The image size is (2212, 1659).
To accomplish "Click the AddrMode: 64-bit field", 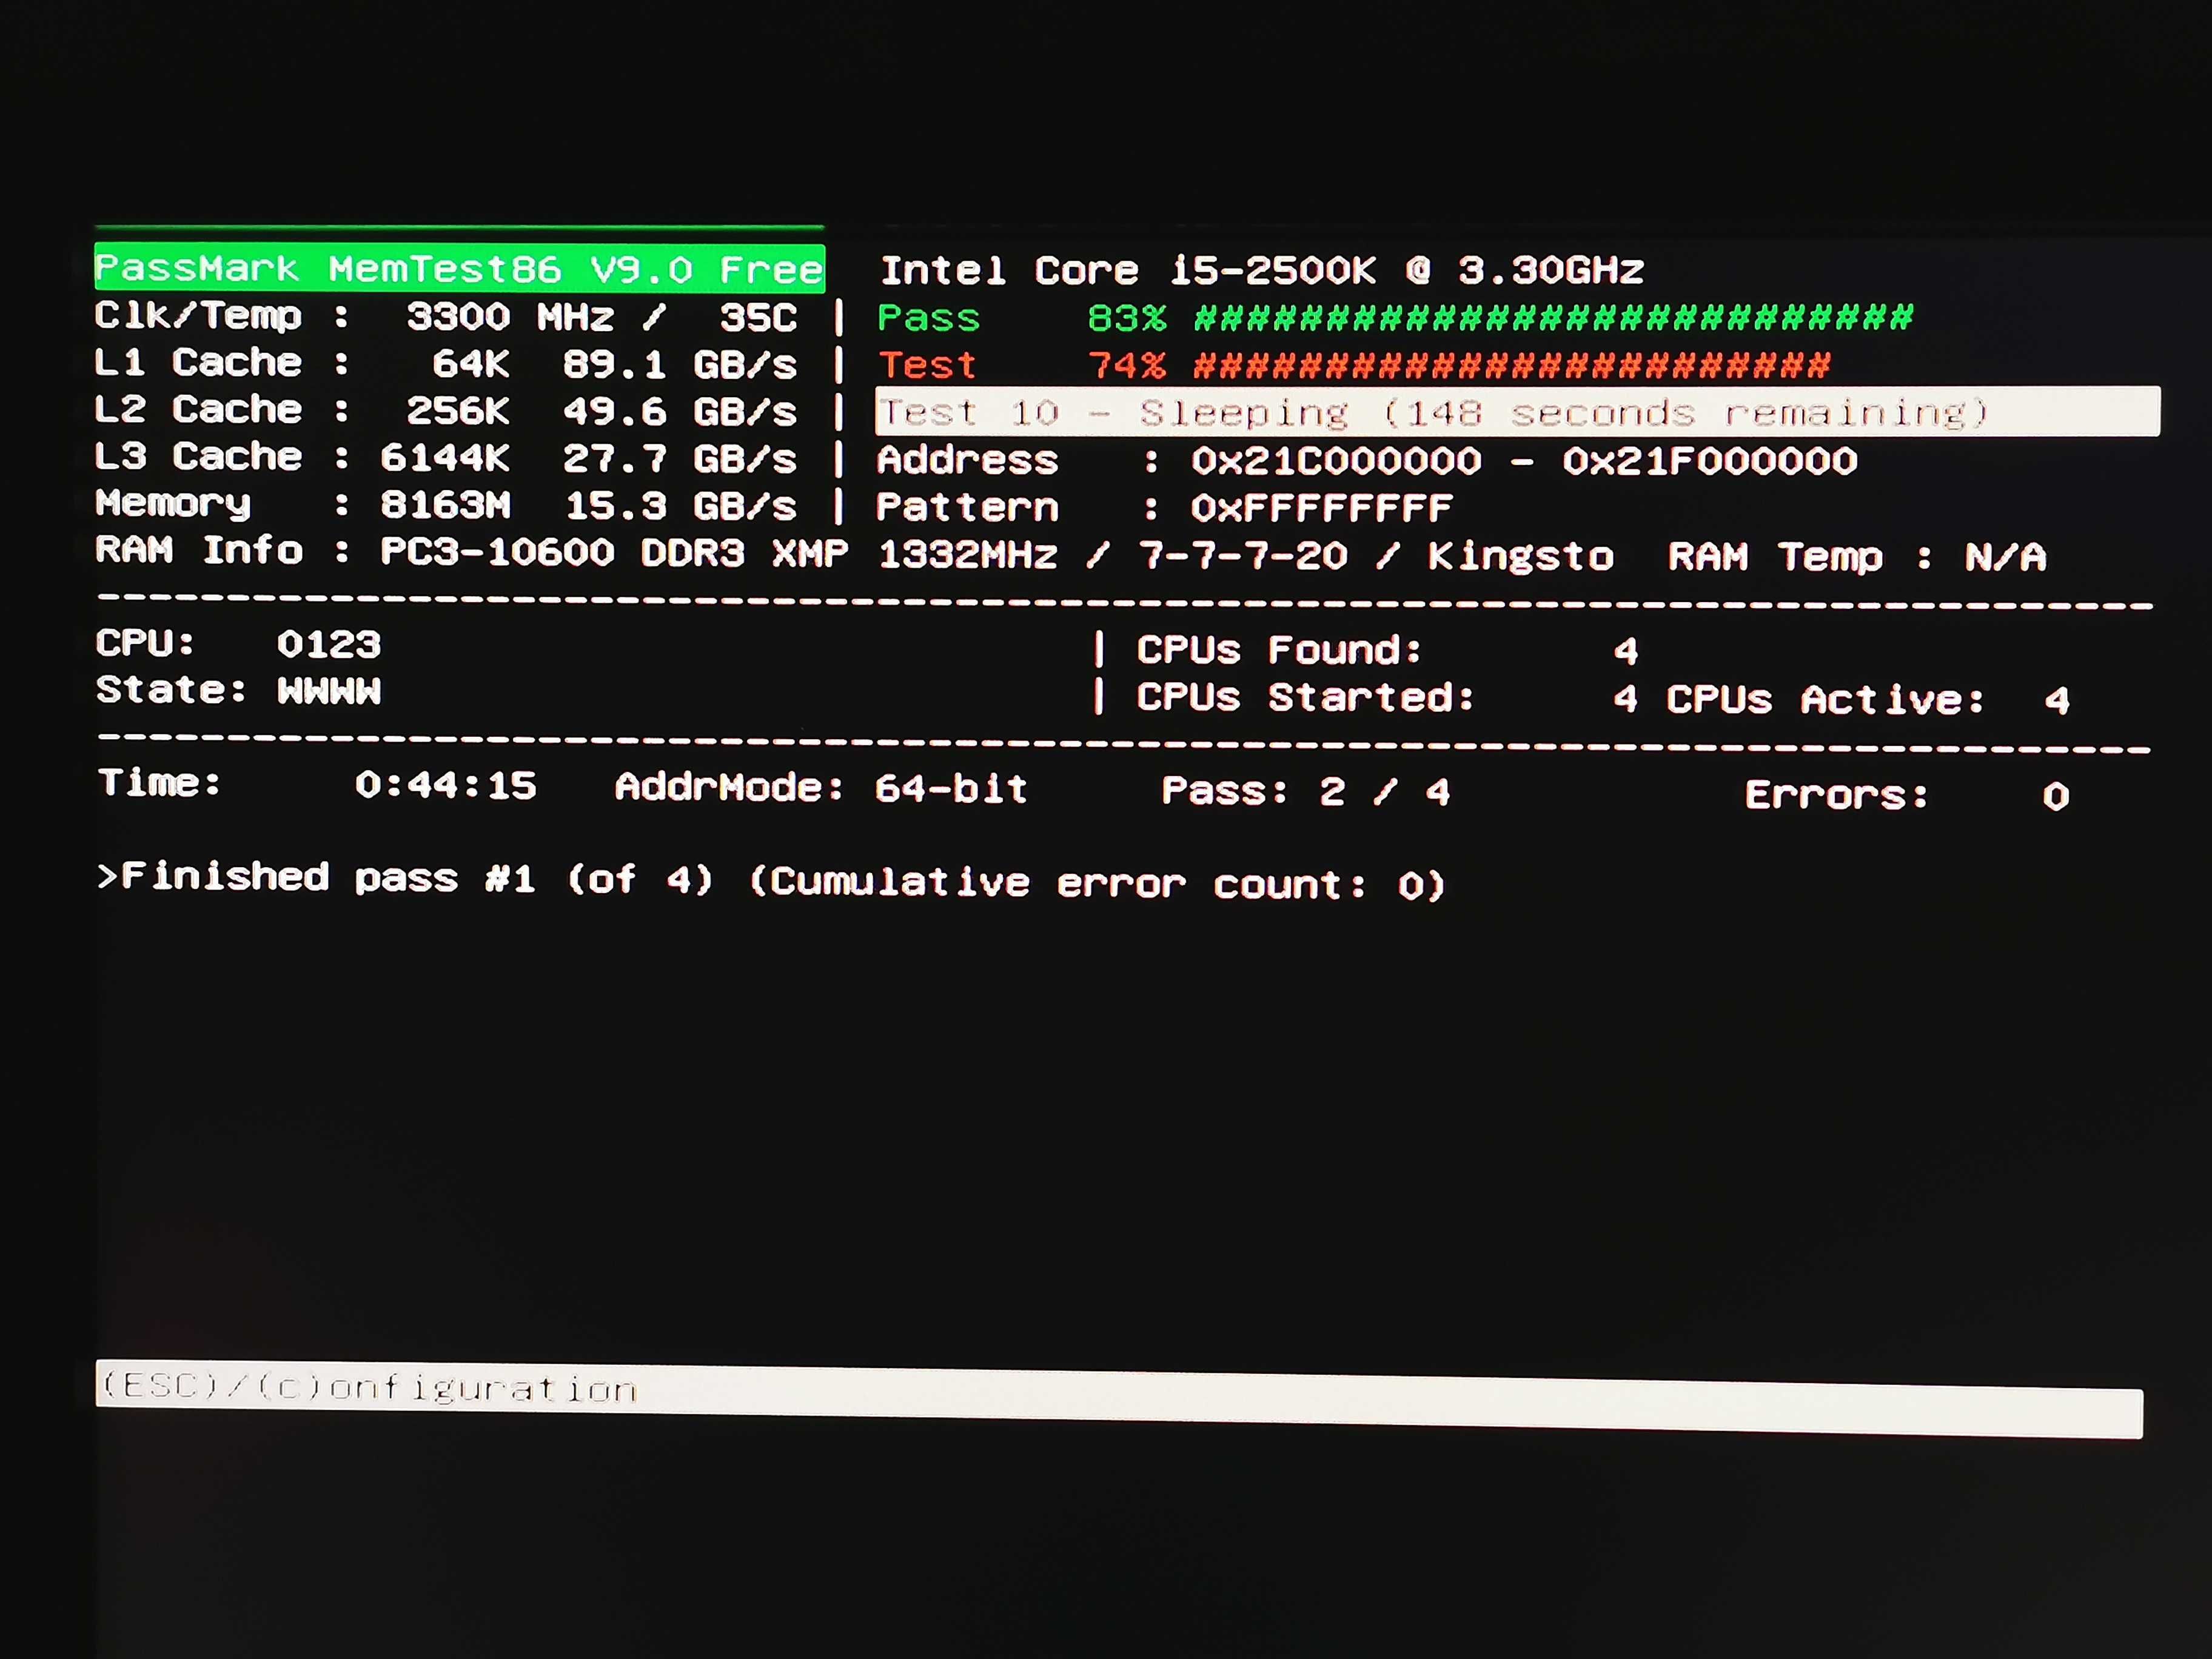I will pos(821,788).
